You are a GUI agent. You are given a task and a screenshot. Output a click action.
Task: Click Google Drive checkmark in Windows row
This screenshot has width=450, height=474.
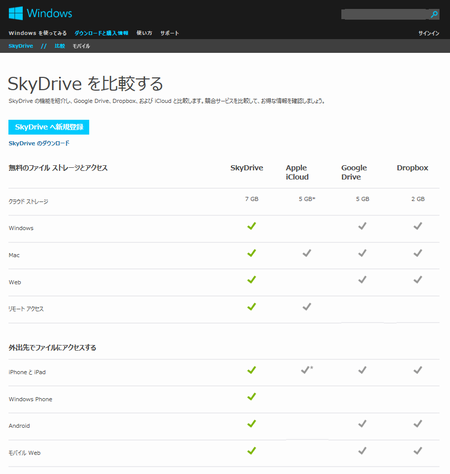[362, 226]
